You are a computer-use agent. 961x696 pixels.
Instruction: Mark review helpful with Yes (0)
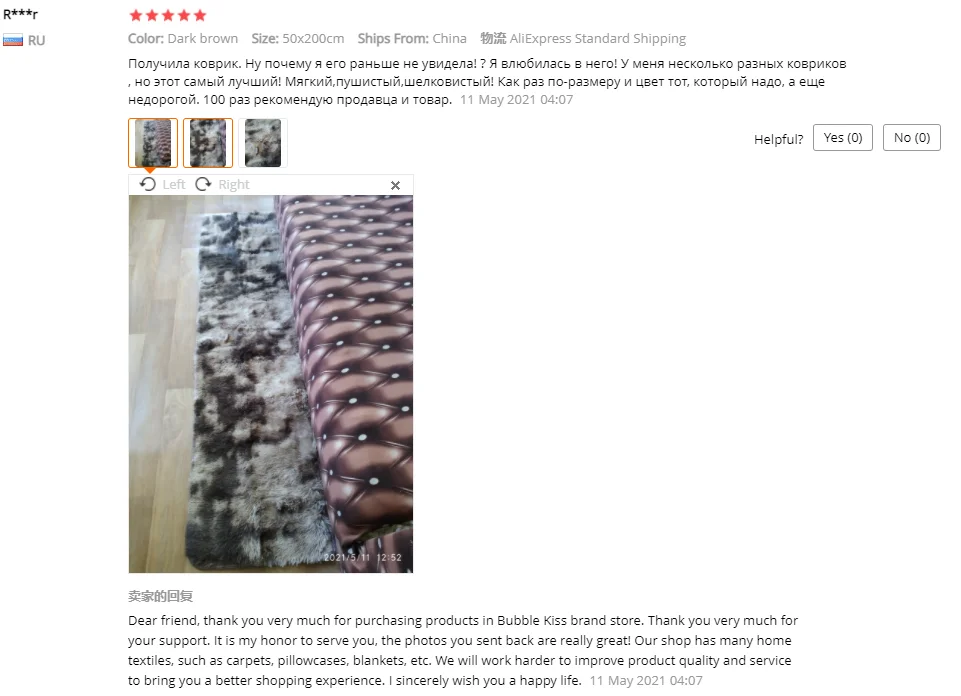pos(843,138)
